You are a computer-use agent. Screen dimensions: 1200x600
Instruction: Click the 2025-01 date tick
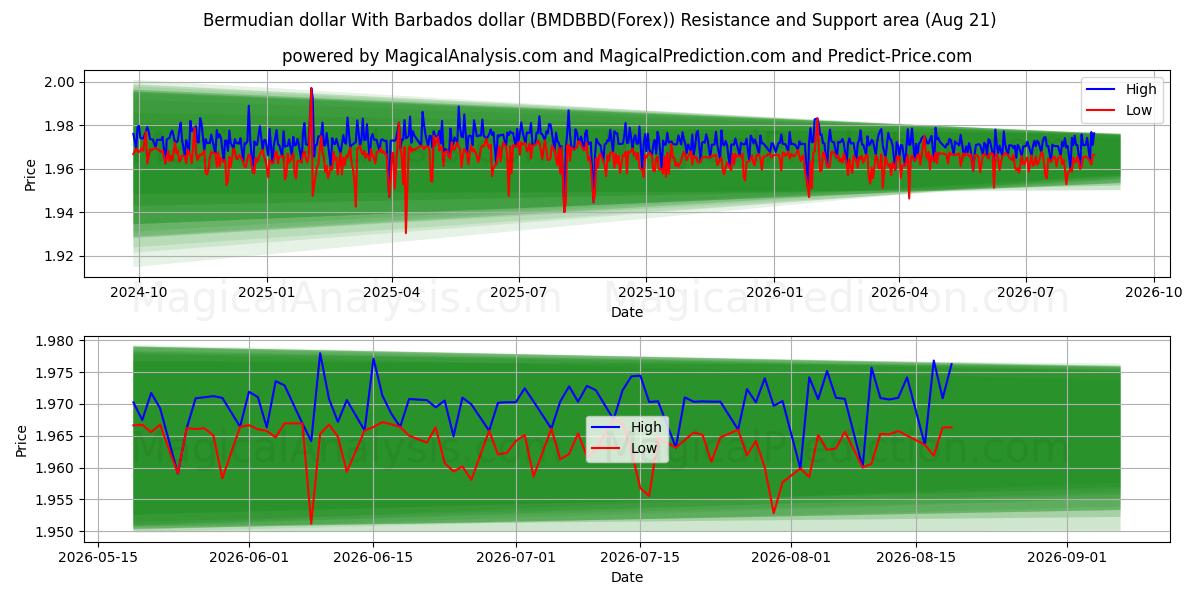[267, 294]
